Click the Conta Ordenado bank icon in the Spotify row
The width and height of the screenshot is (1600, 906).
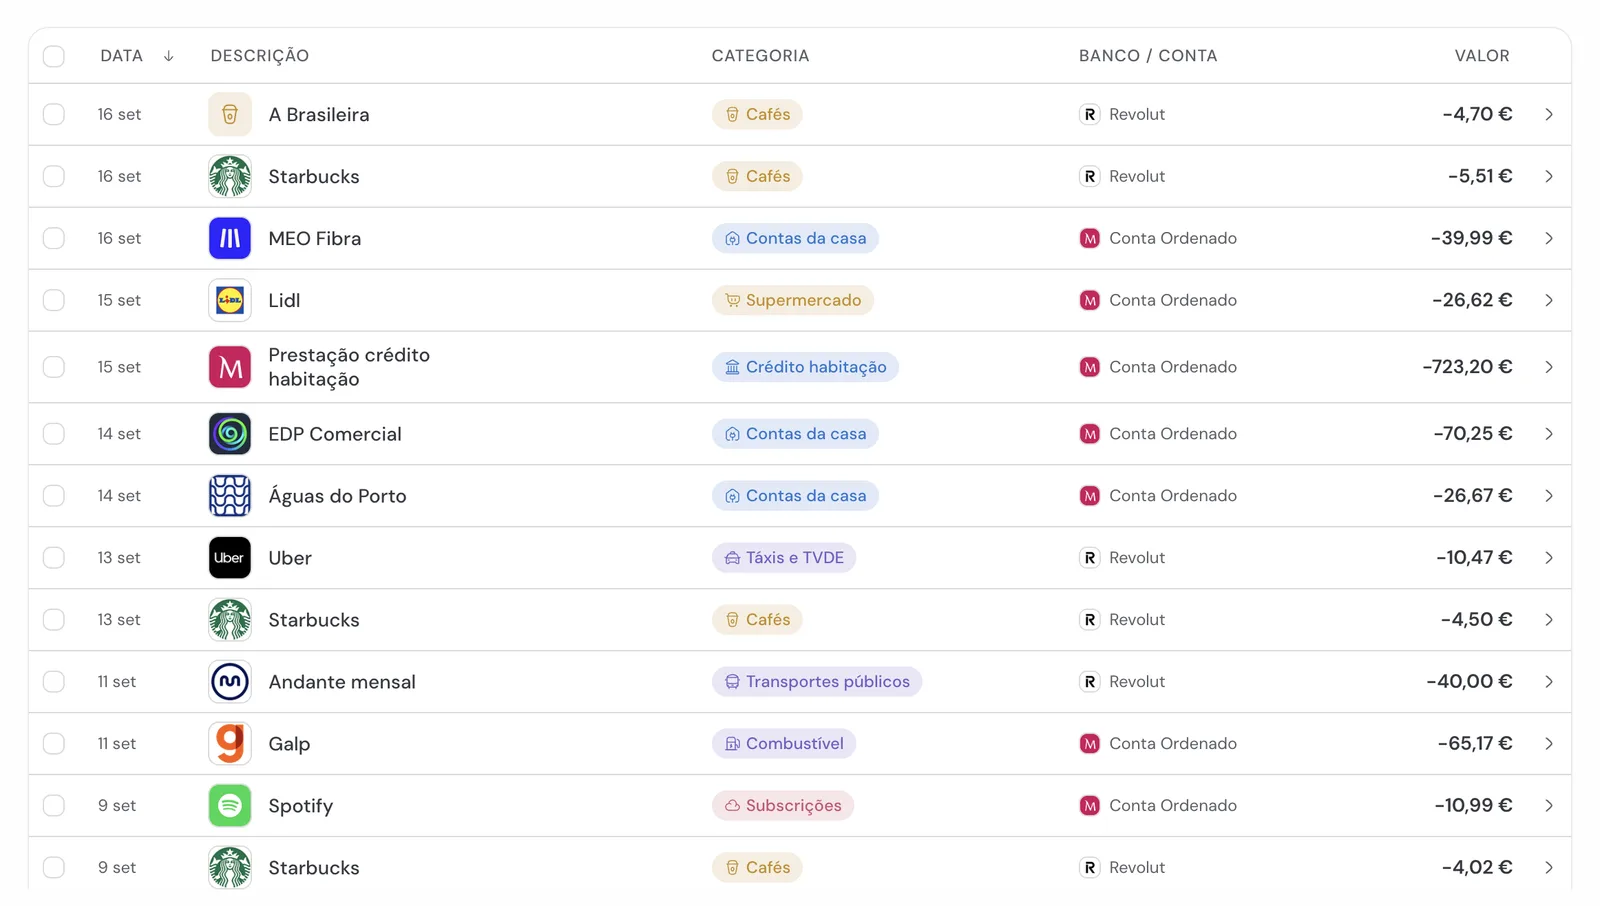tap(1090, 806)
